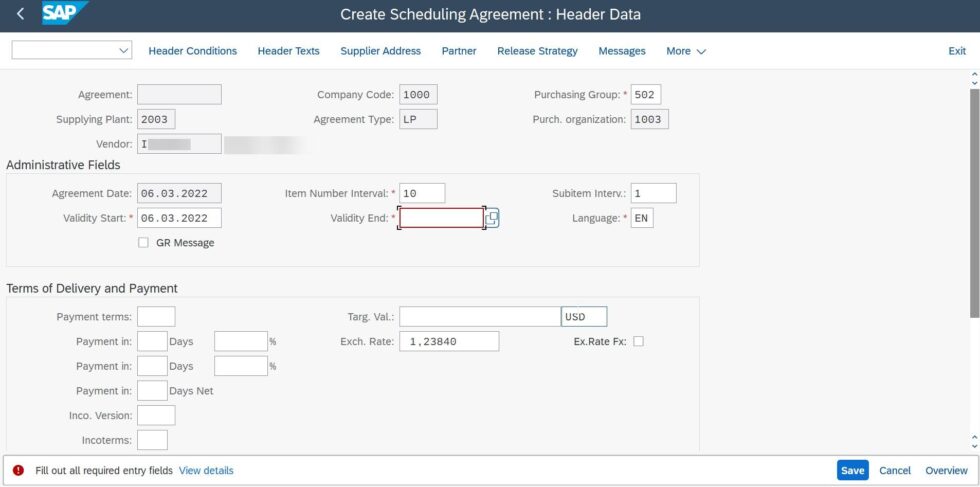Open Header Conditions
The width and height of the screenshot is (980, 487).
192,51
